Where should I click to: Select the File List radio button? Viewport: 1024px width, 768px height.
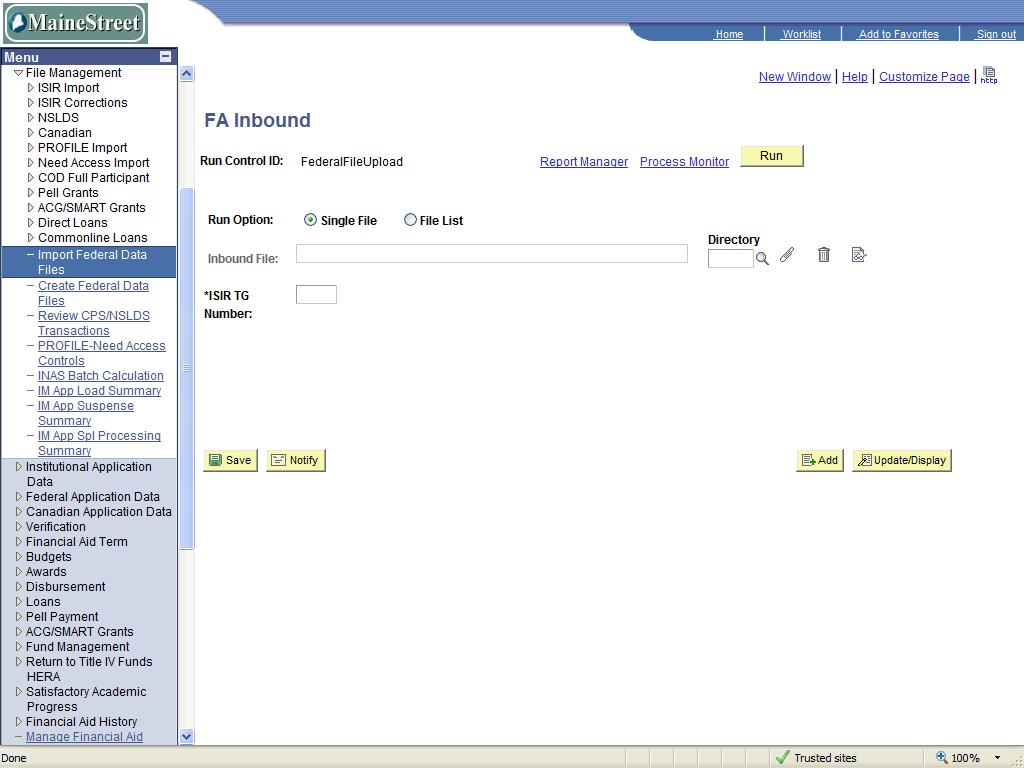pos(410,220)
